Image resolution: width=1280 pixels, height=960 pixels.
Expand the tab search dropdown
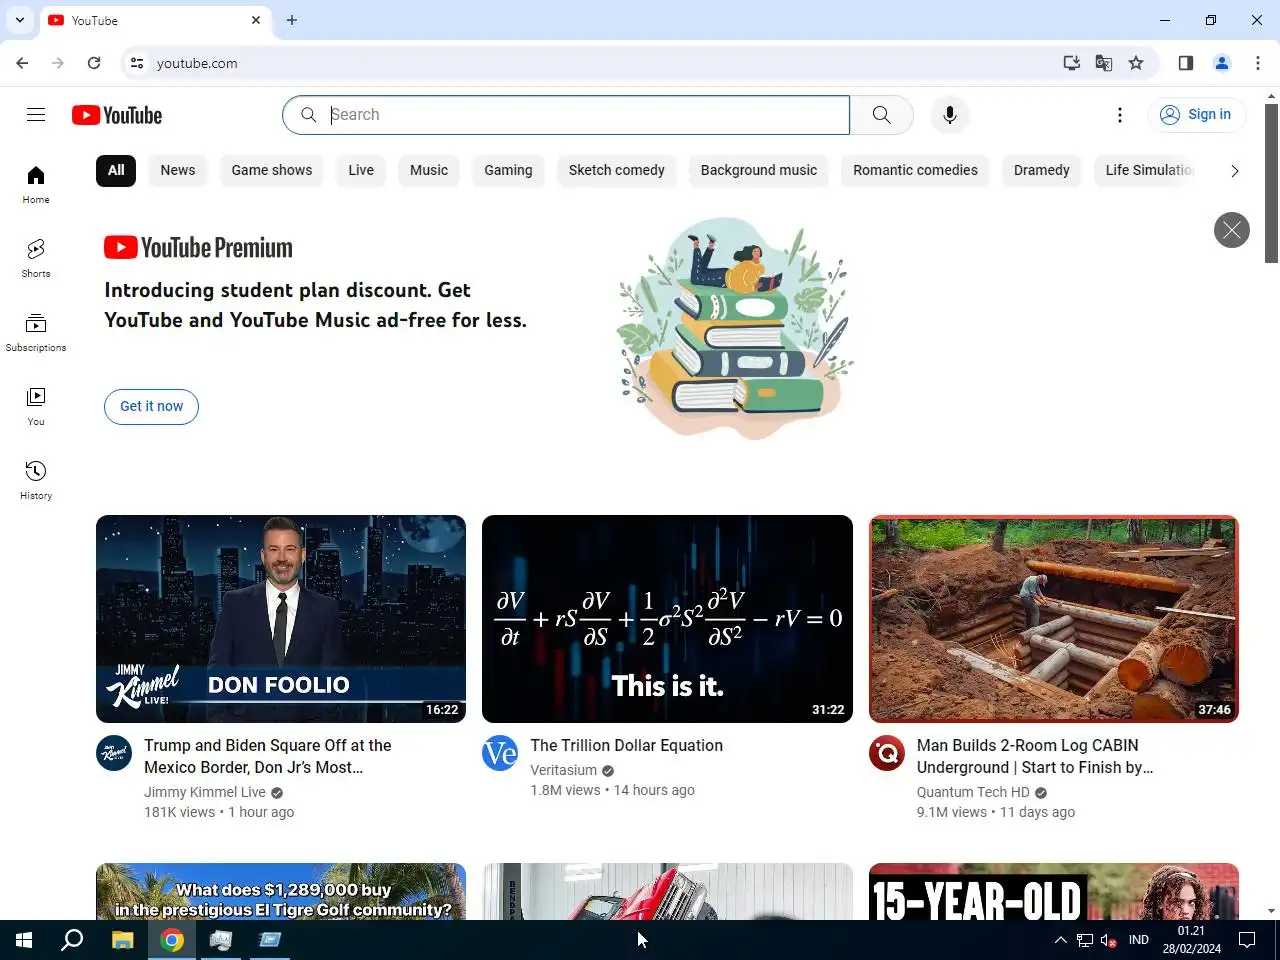pos(20,20)
